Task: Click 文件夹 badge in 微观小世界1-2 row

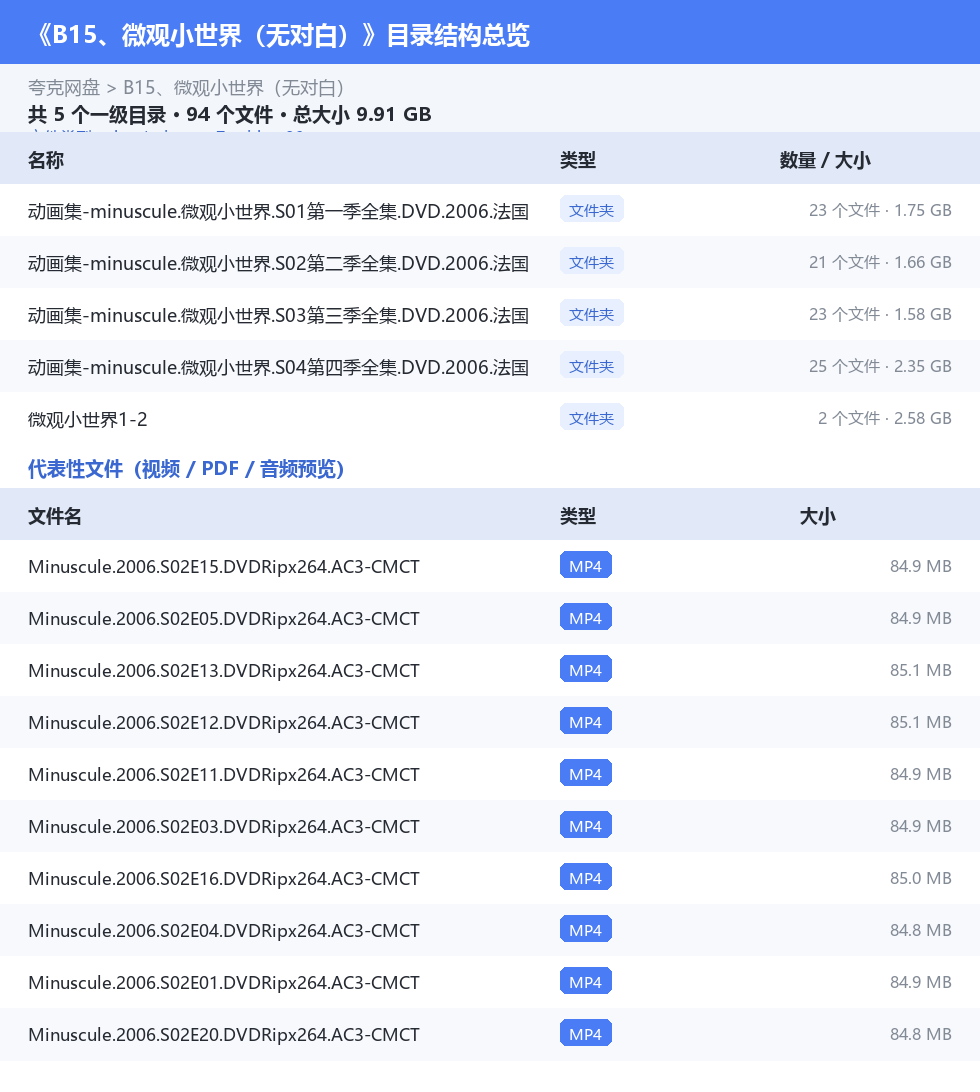Action: click(591, 418)
